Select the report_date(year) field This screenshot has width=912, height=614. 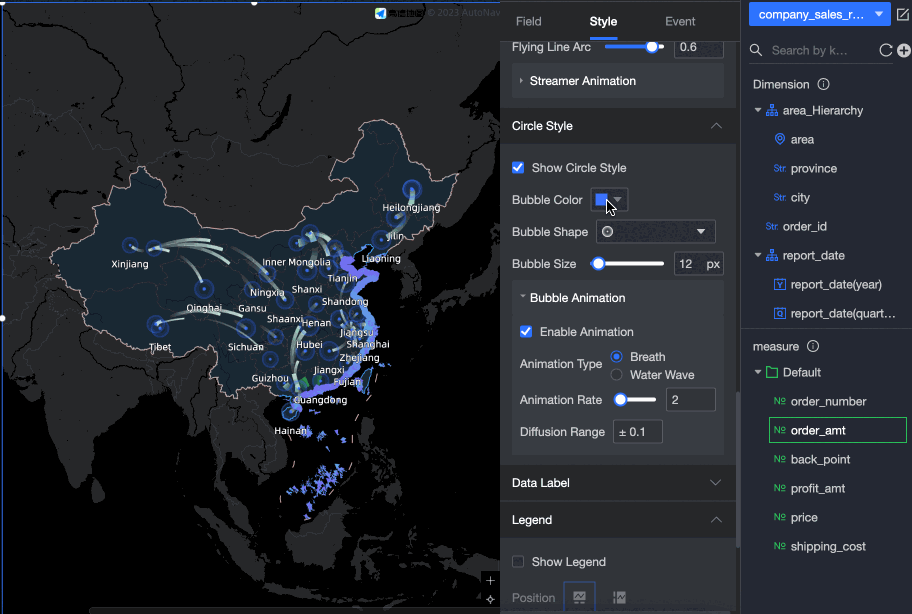point(836,284)
